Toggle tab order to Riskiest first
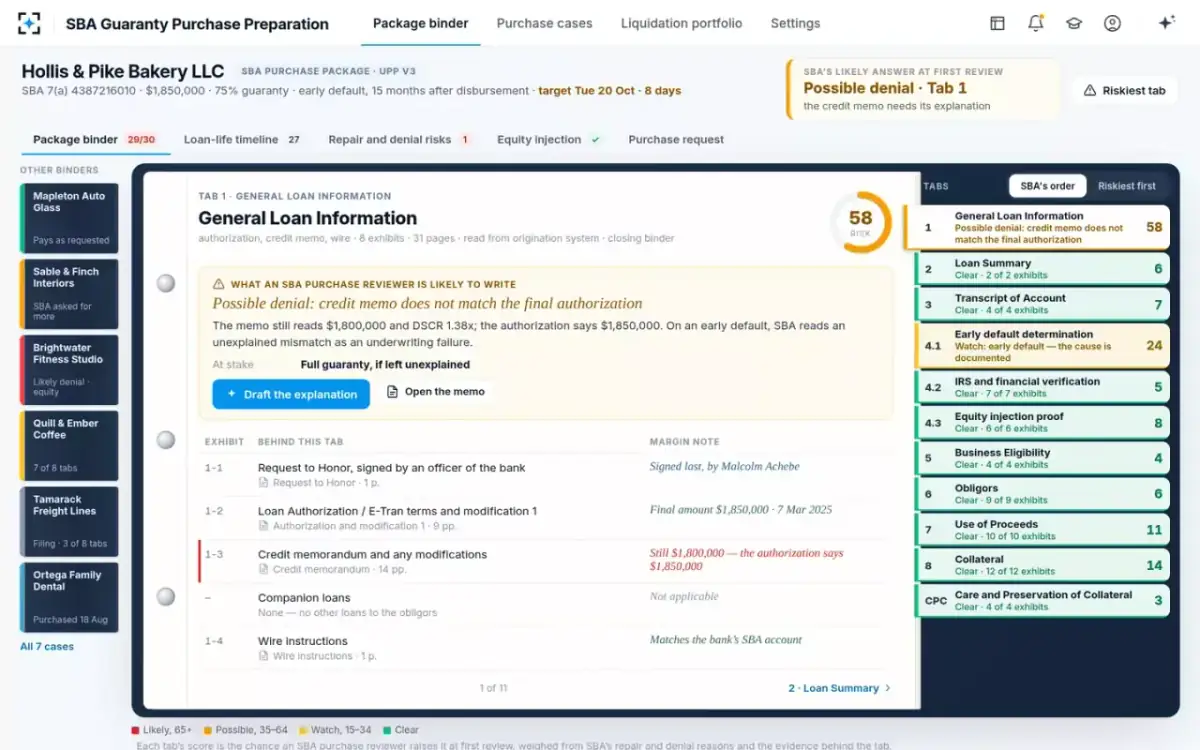 point(1126,186)
